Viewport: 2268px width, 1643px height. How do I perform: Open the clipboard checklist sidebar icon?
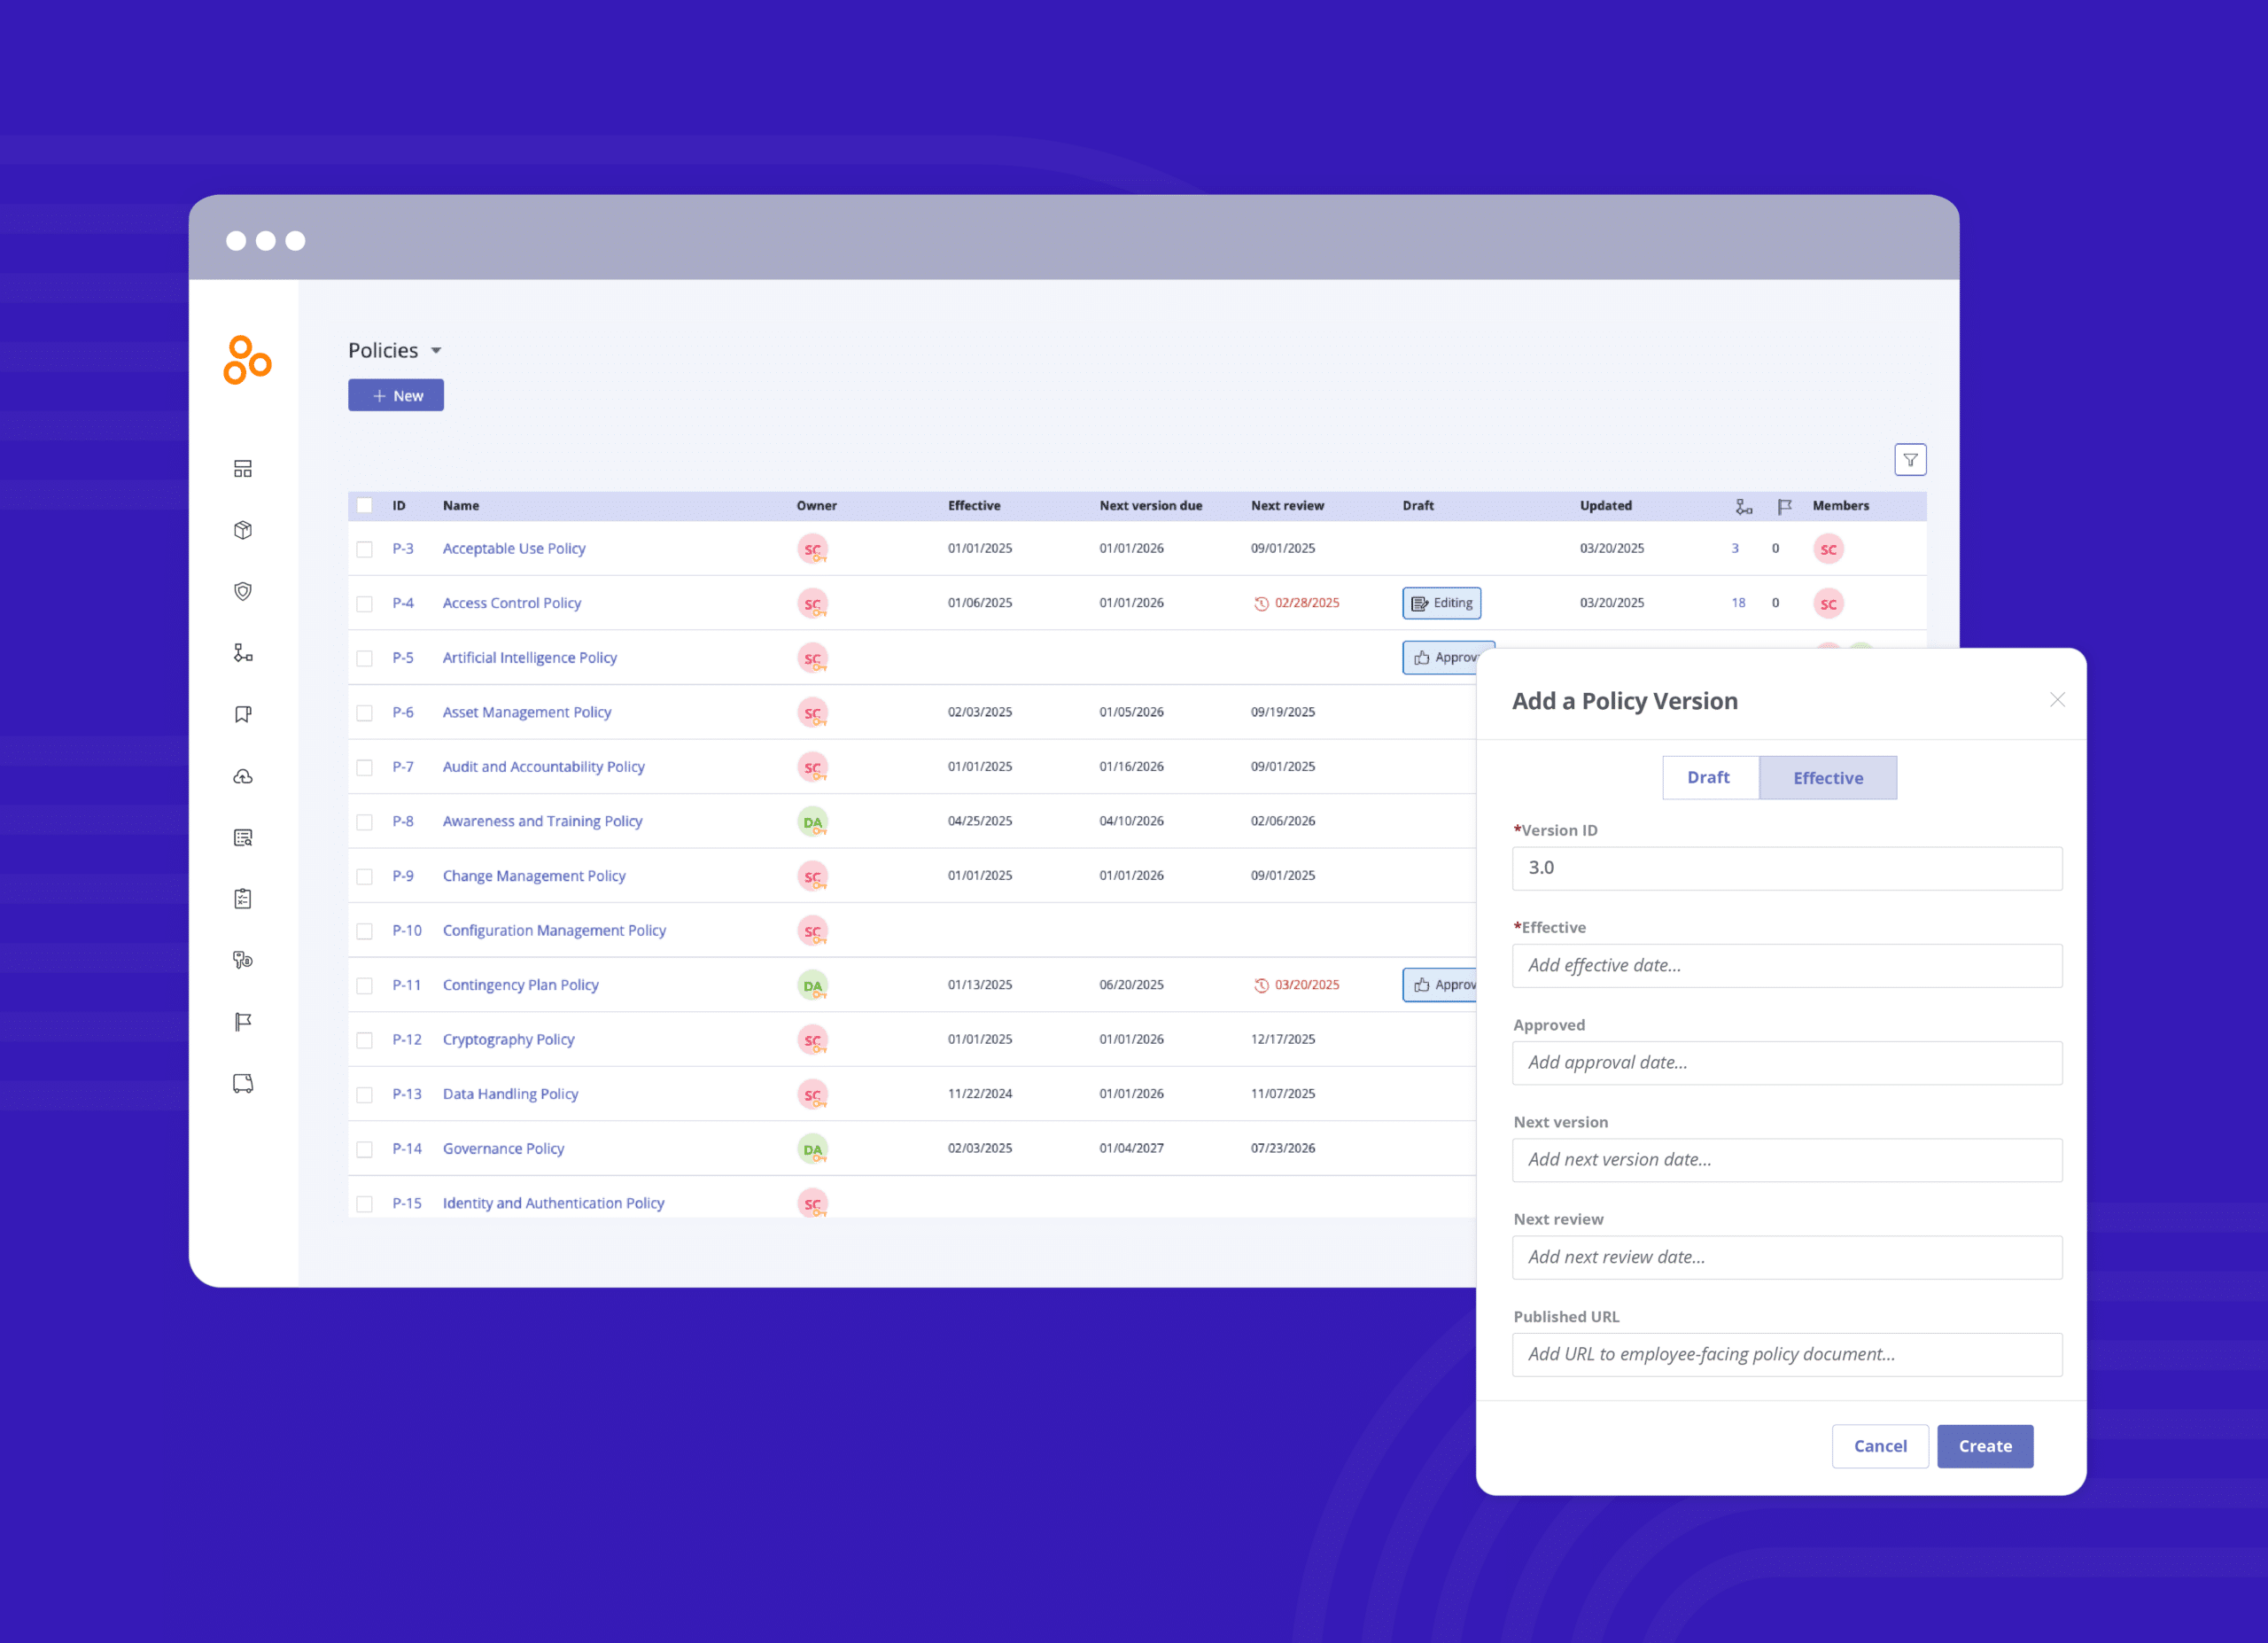coord(243,898)
